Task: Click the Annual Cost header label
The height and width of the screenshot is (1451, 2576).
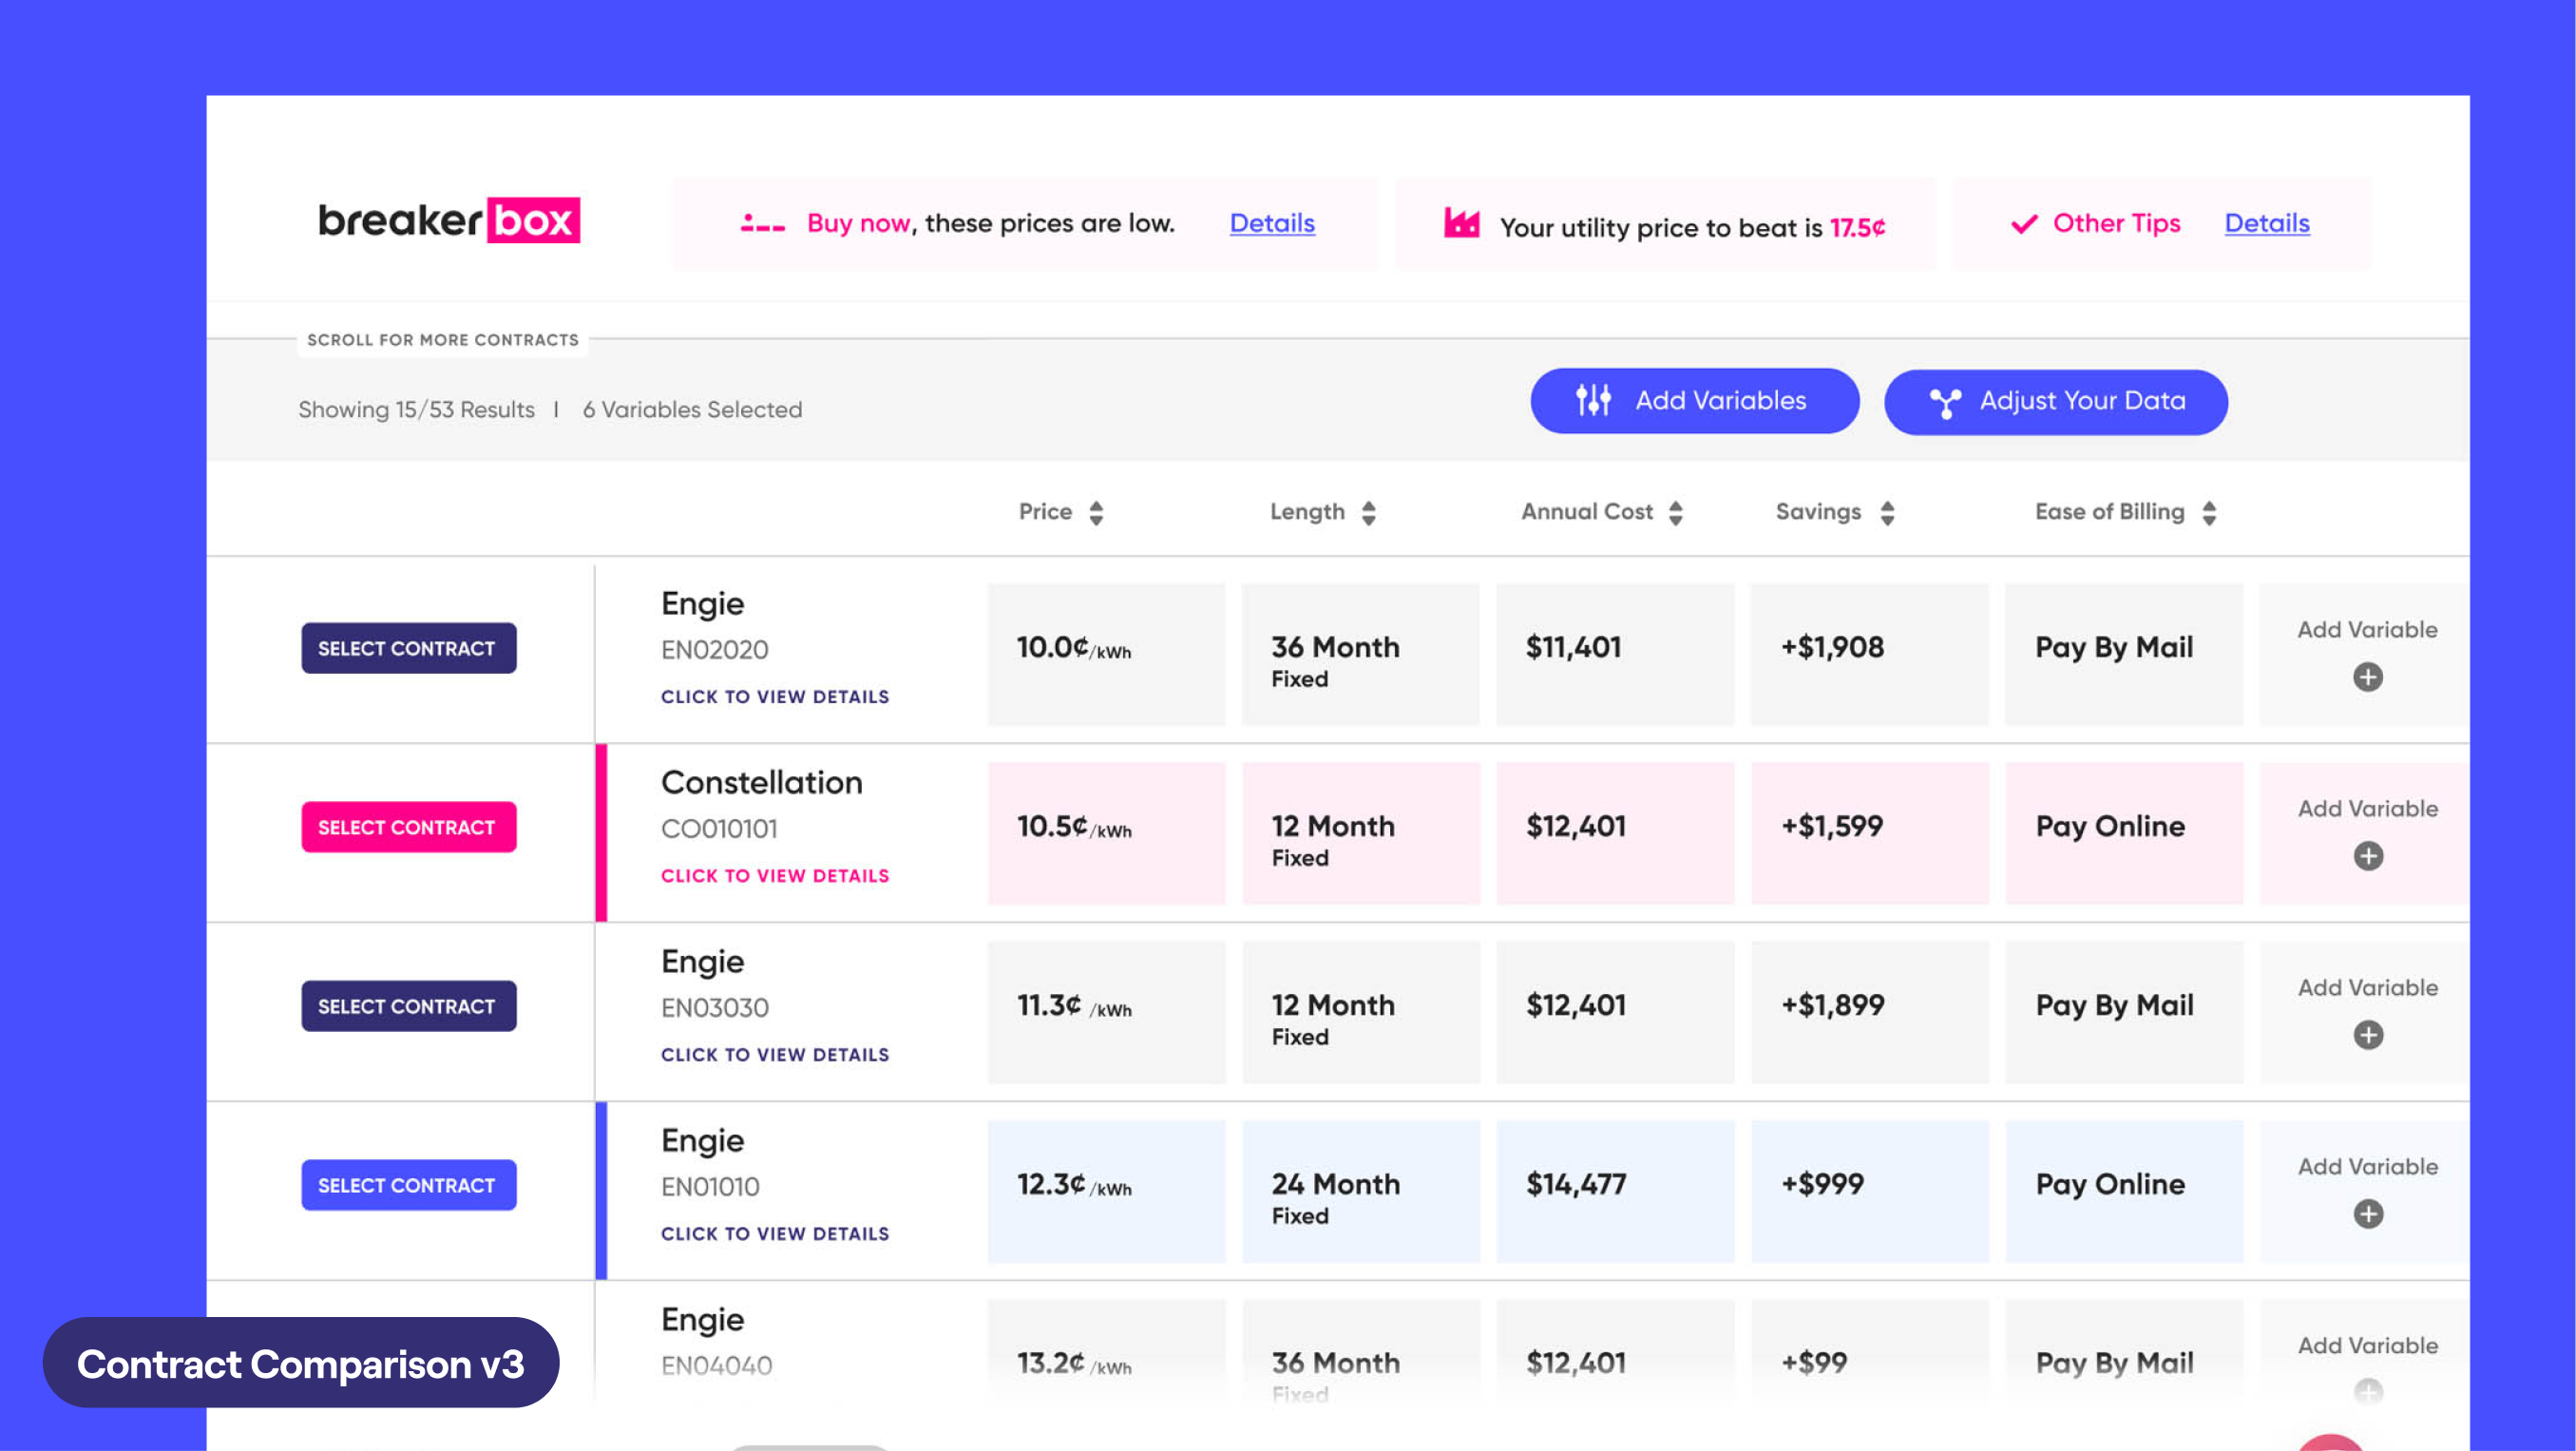Action: 1587,512
